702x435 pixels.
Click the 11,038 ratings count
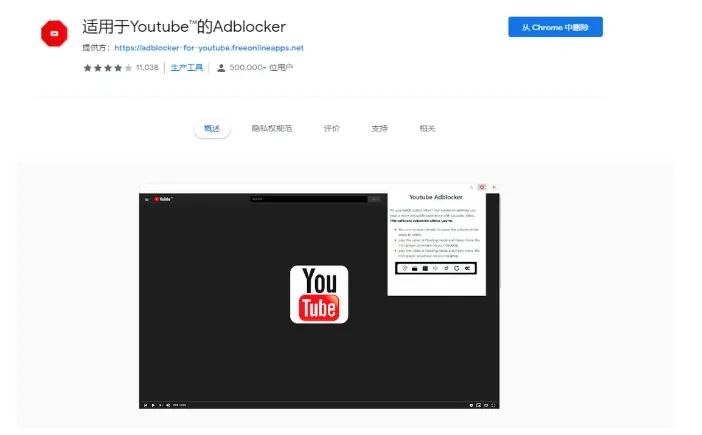(147, 68)
